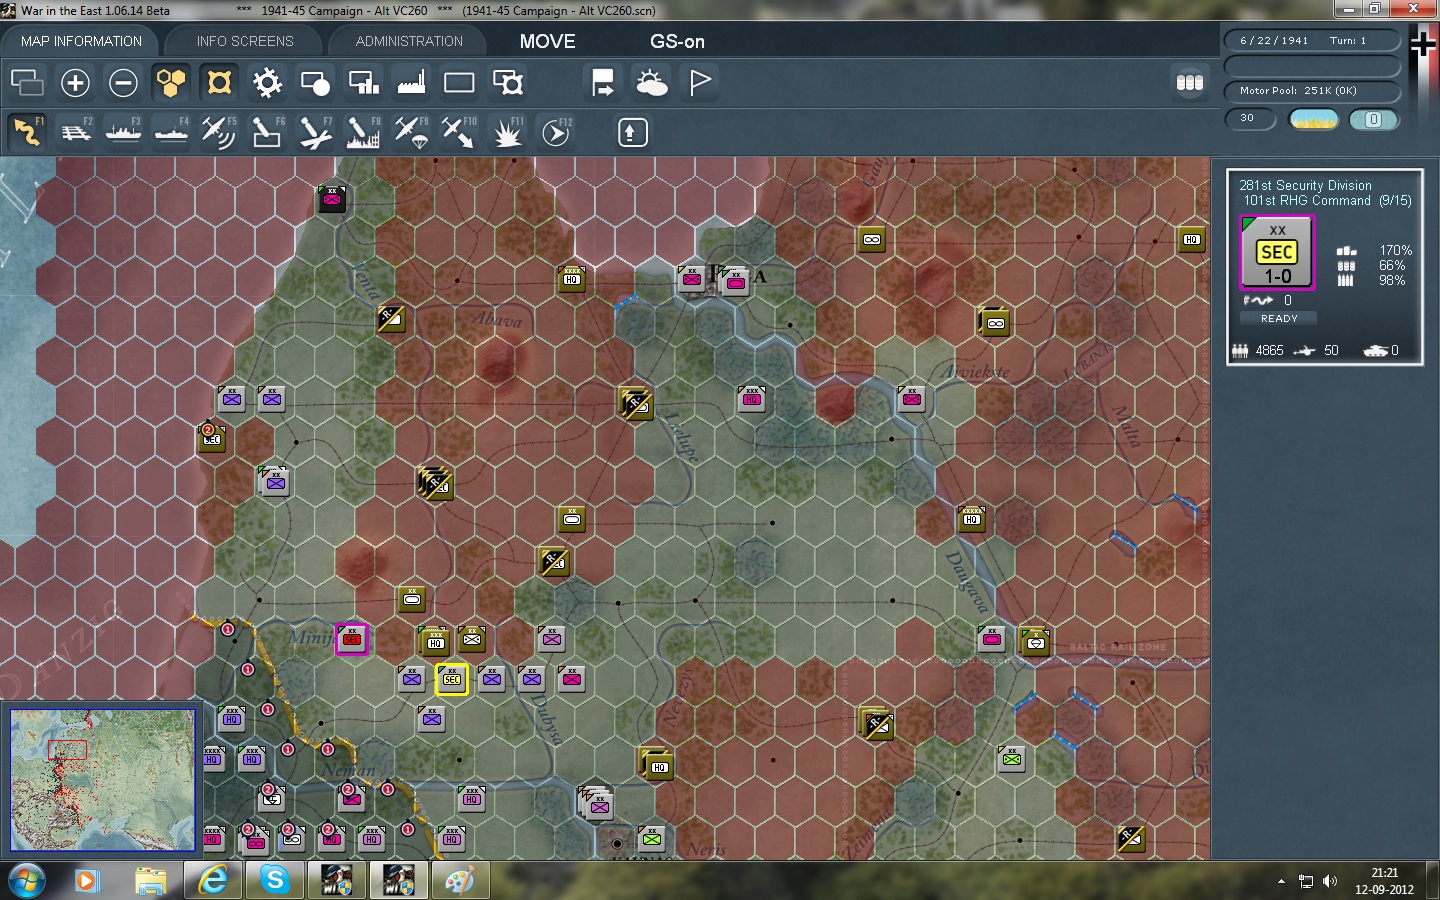Select the F11 explosion mode icon
Screen dimensions: 1440x900
507,132
